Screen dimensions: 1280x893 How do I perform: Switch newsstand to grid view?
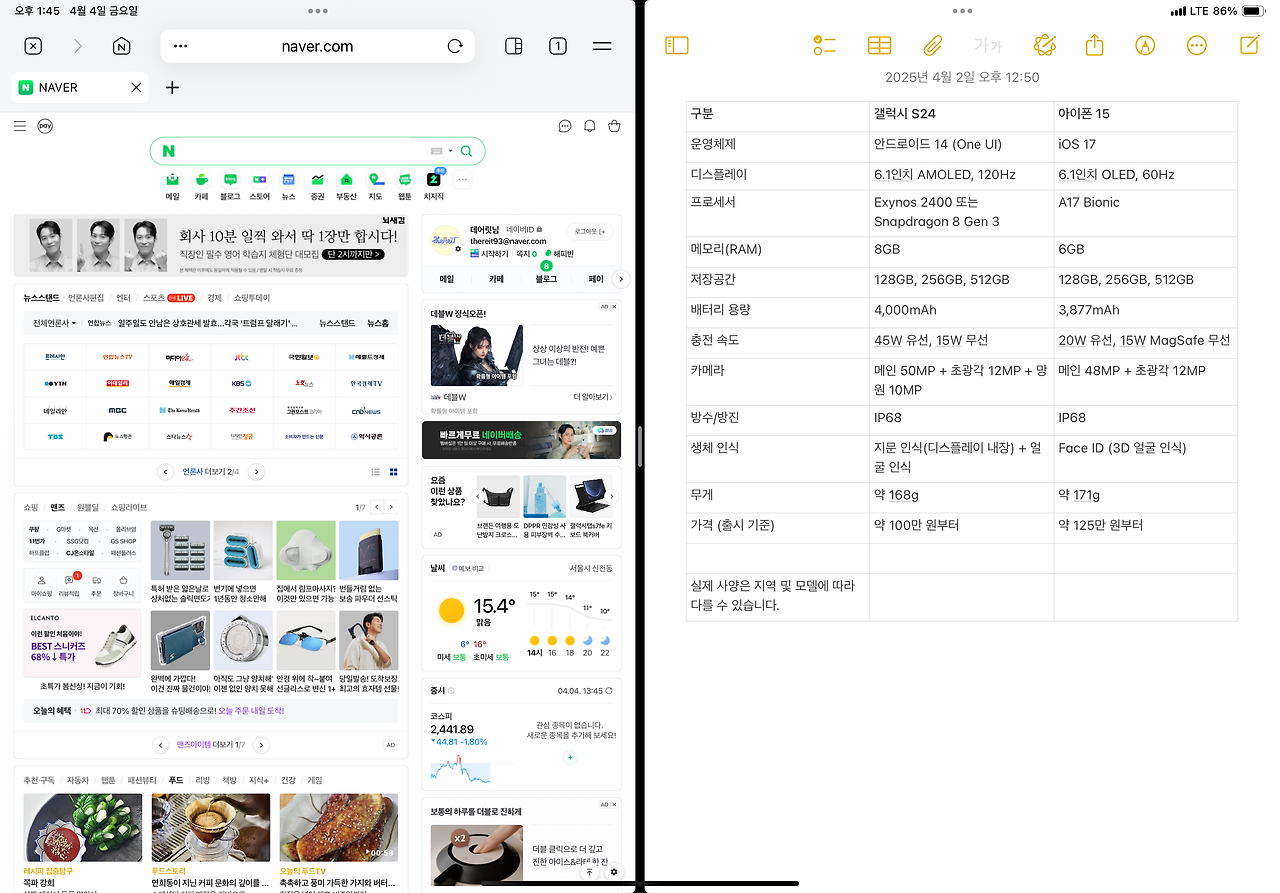[393, 472]
